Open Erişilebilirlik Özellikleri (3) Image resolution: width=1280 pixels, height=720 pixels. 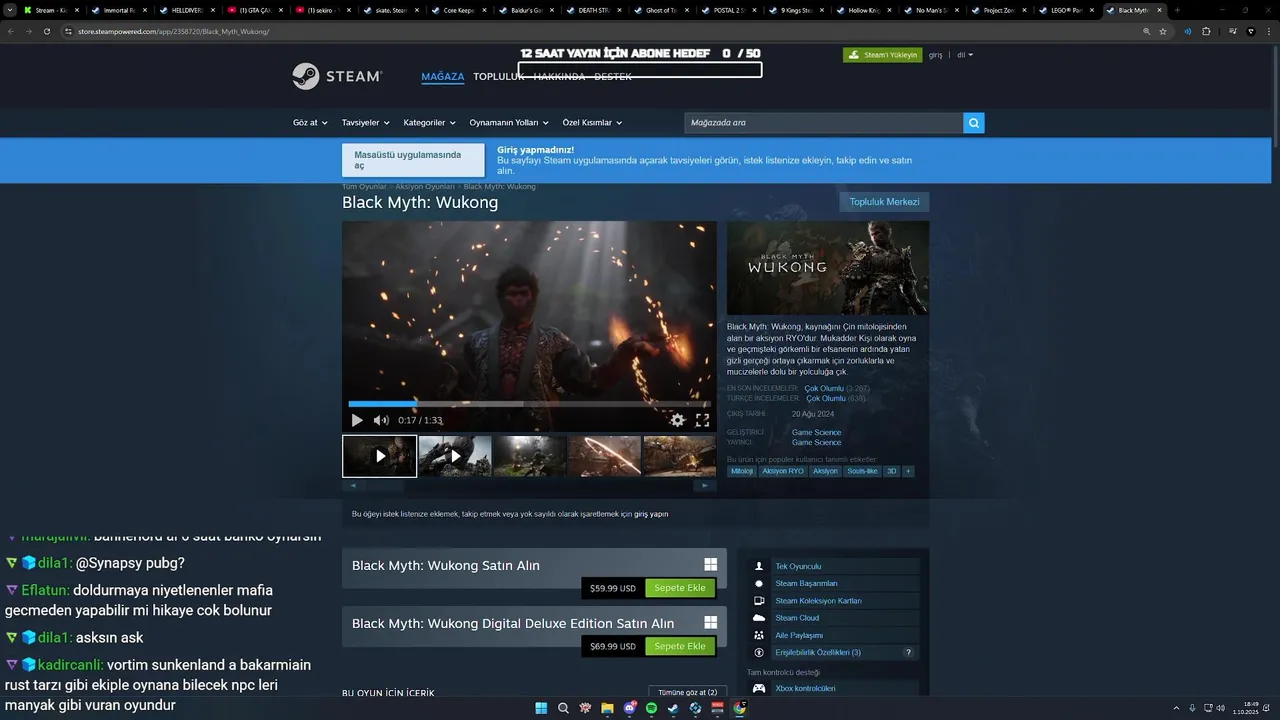[818, 652]
